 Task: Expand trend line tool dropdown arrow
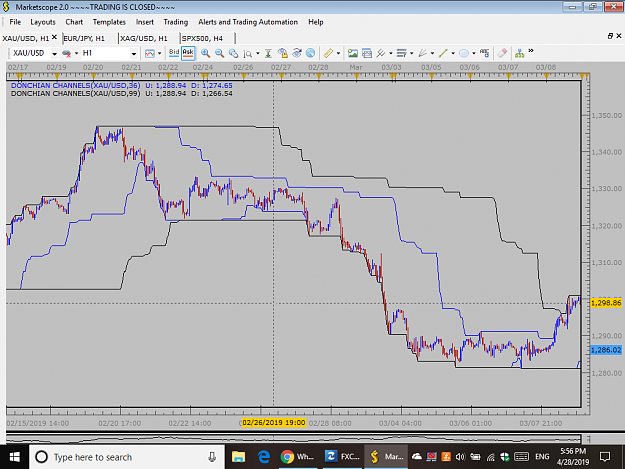click(x=453, y=53)
